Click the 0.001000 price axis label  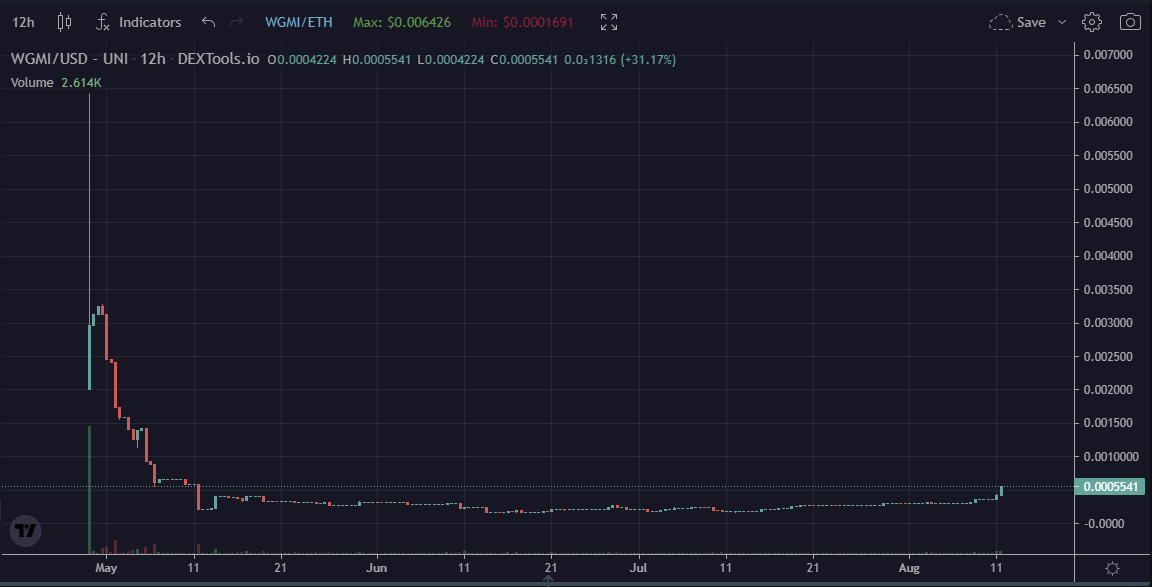point(1113,456)
